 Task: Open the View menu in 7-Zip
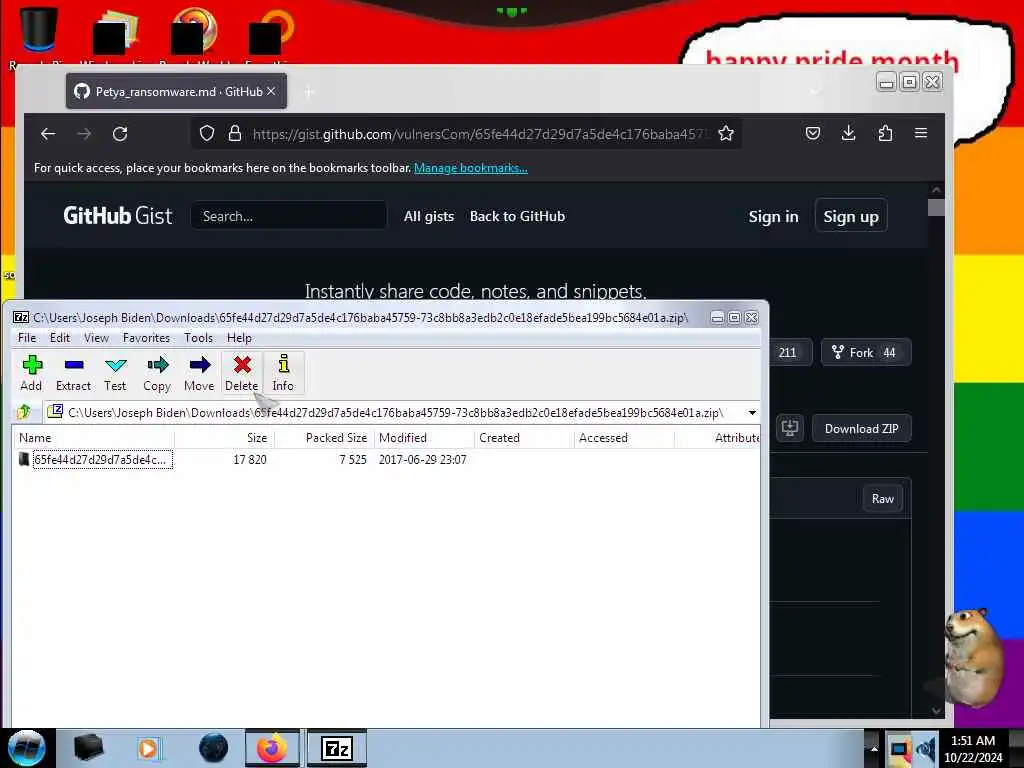96,338
